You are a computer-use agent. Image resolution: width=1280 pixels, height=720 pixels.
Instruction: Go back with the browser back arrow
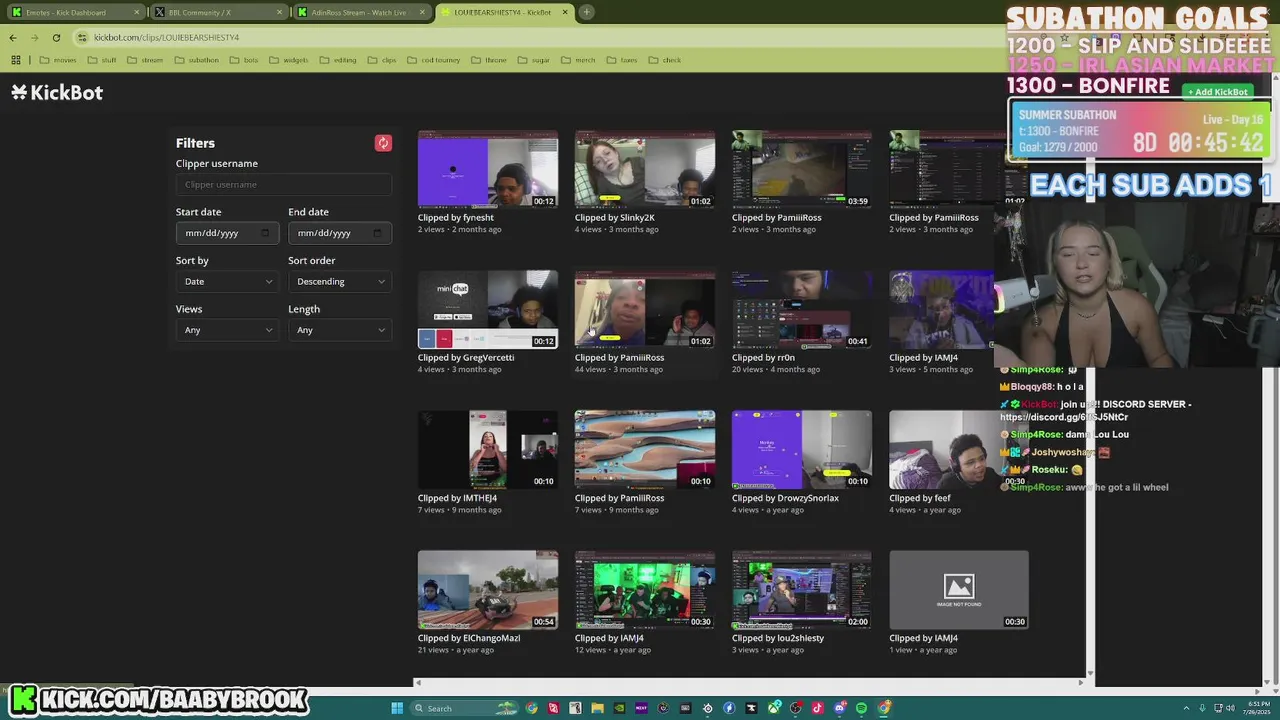click(x=13, y=37)
